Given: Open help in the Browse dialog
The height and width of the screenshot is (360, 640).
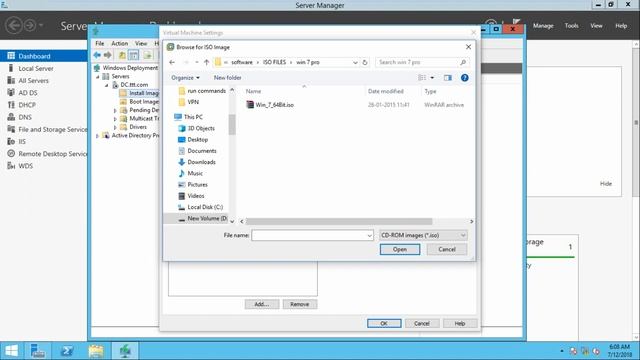Looking at the screenshot, I should point(464,78).
